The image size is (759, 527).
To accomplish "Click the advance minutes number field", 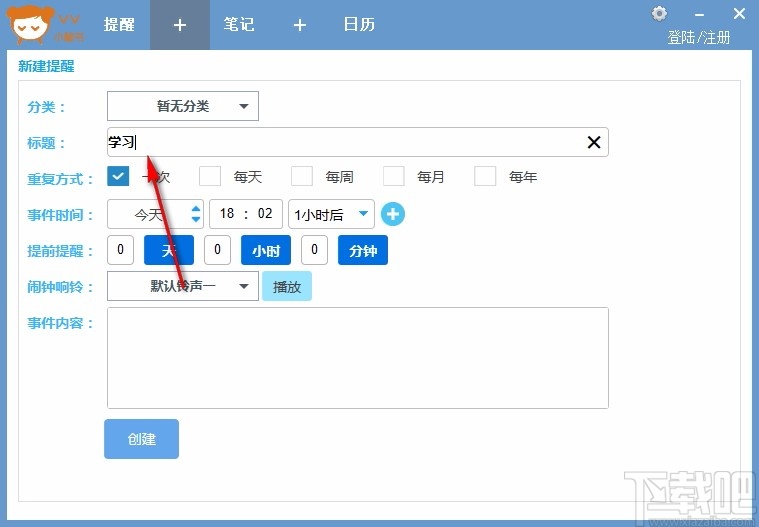I will [315, 250].
